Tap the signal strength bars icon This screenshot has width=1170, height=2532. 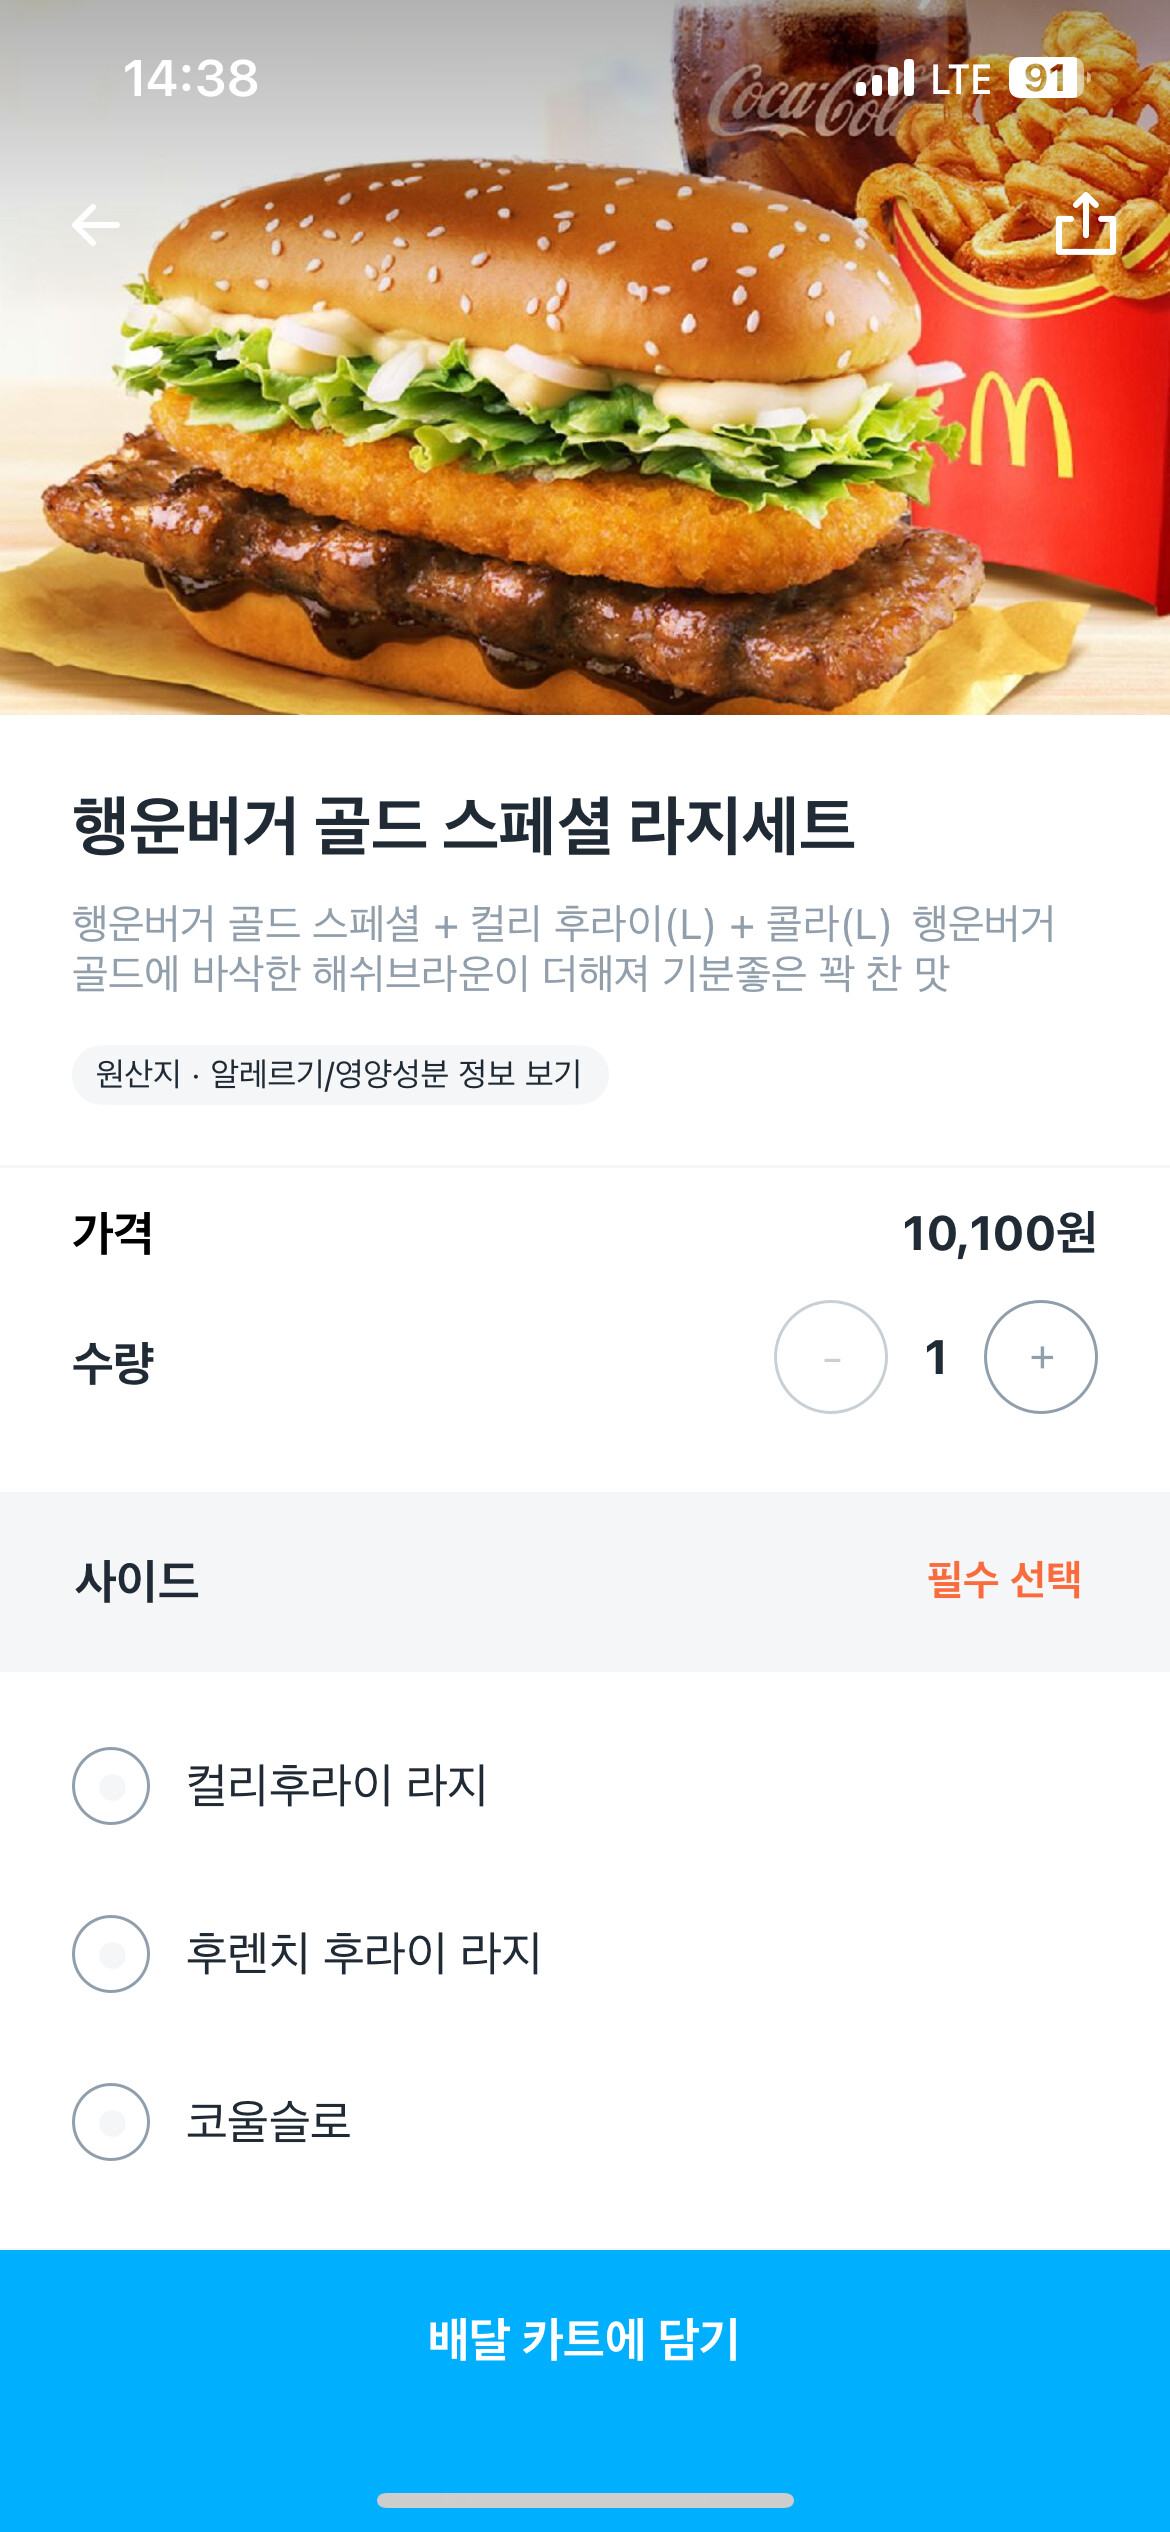[x=885, y=78]
